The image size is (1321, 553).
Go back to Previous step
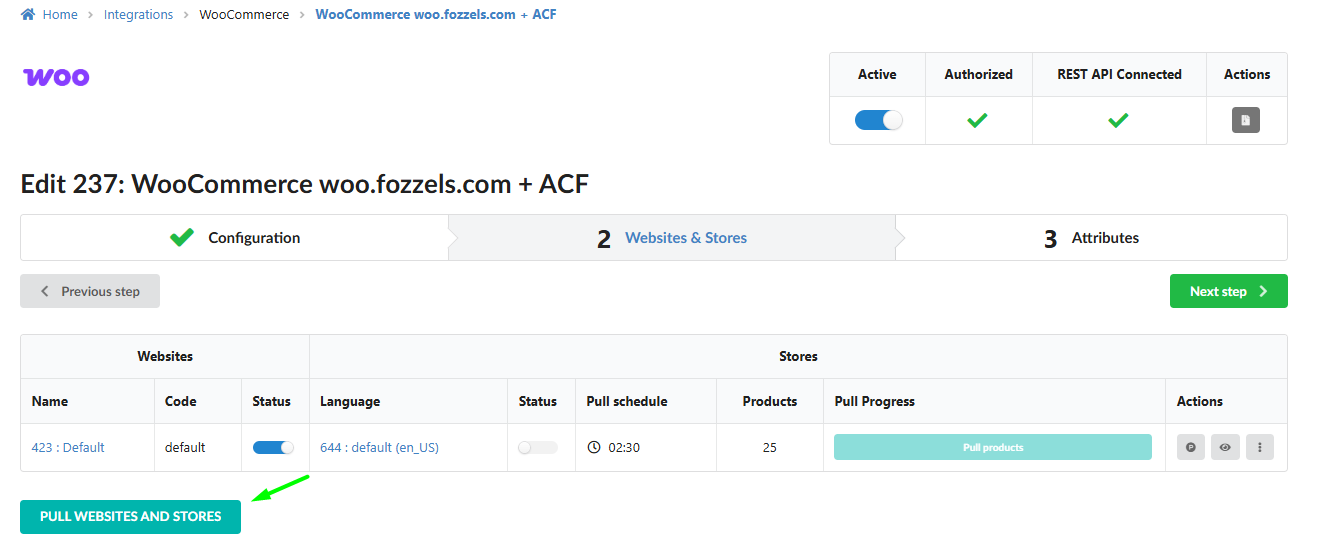click(90, 291)
